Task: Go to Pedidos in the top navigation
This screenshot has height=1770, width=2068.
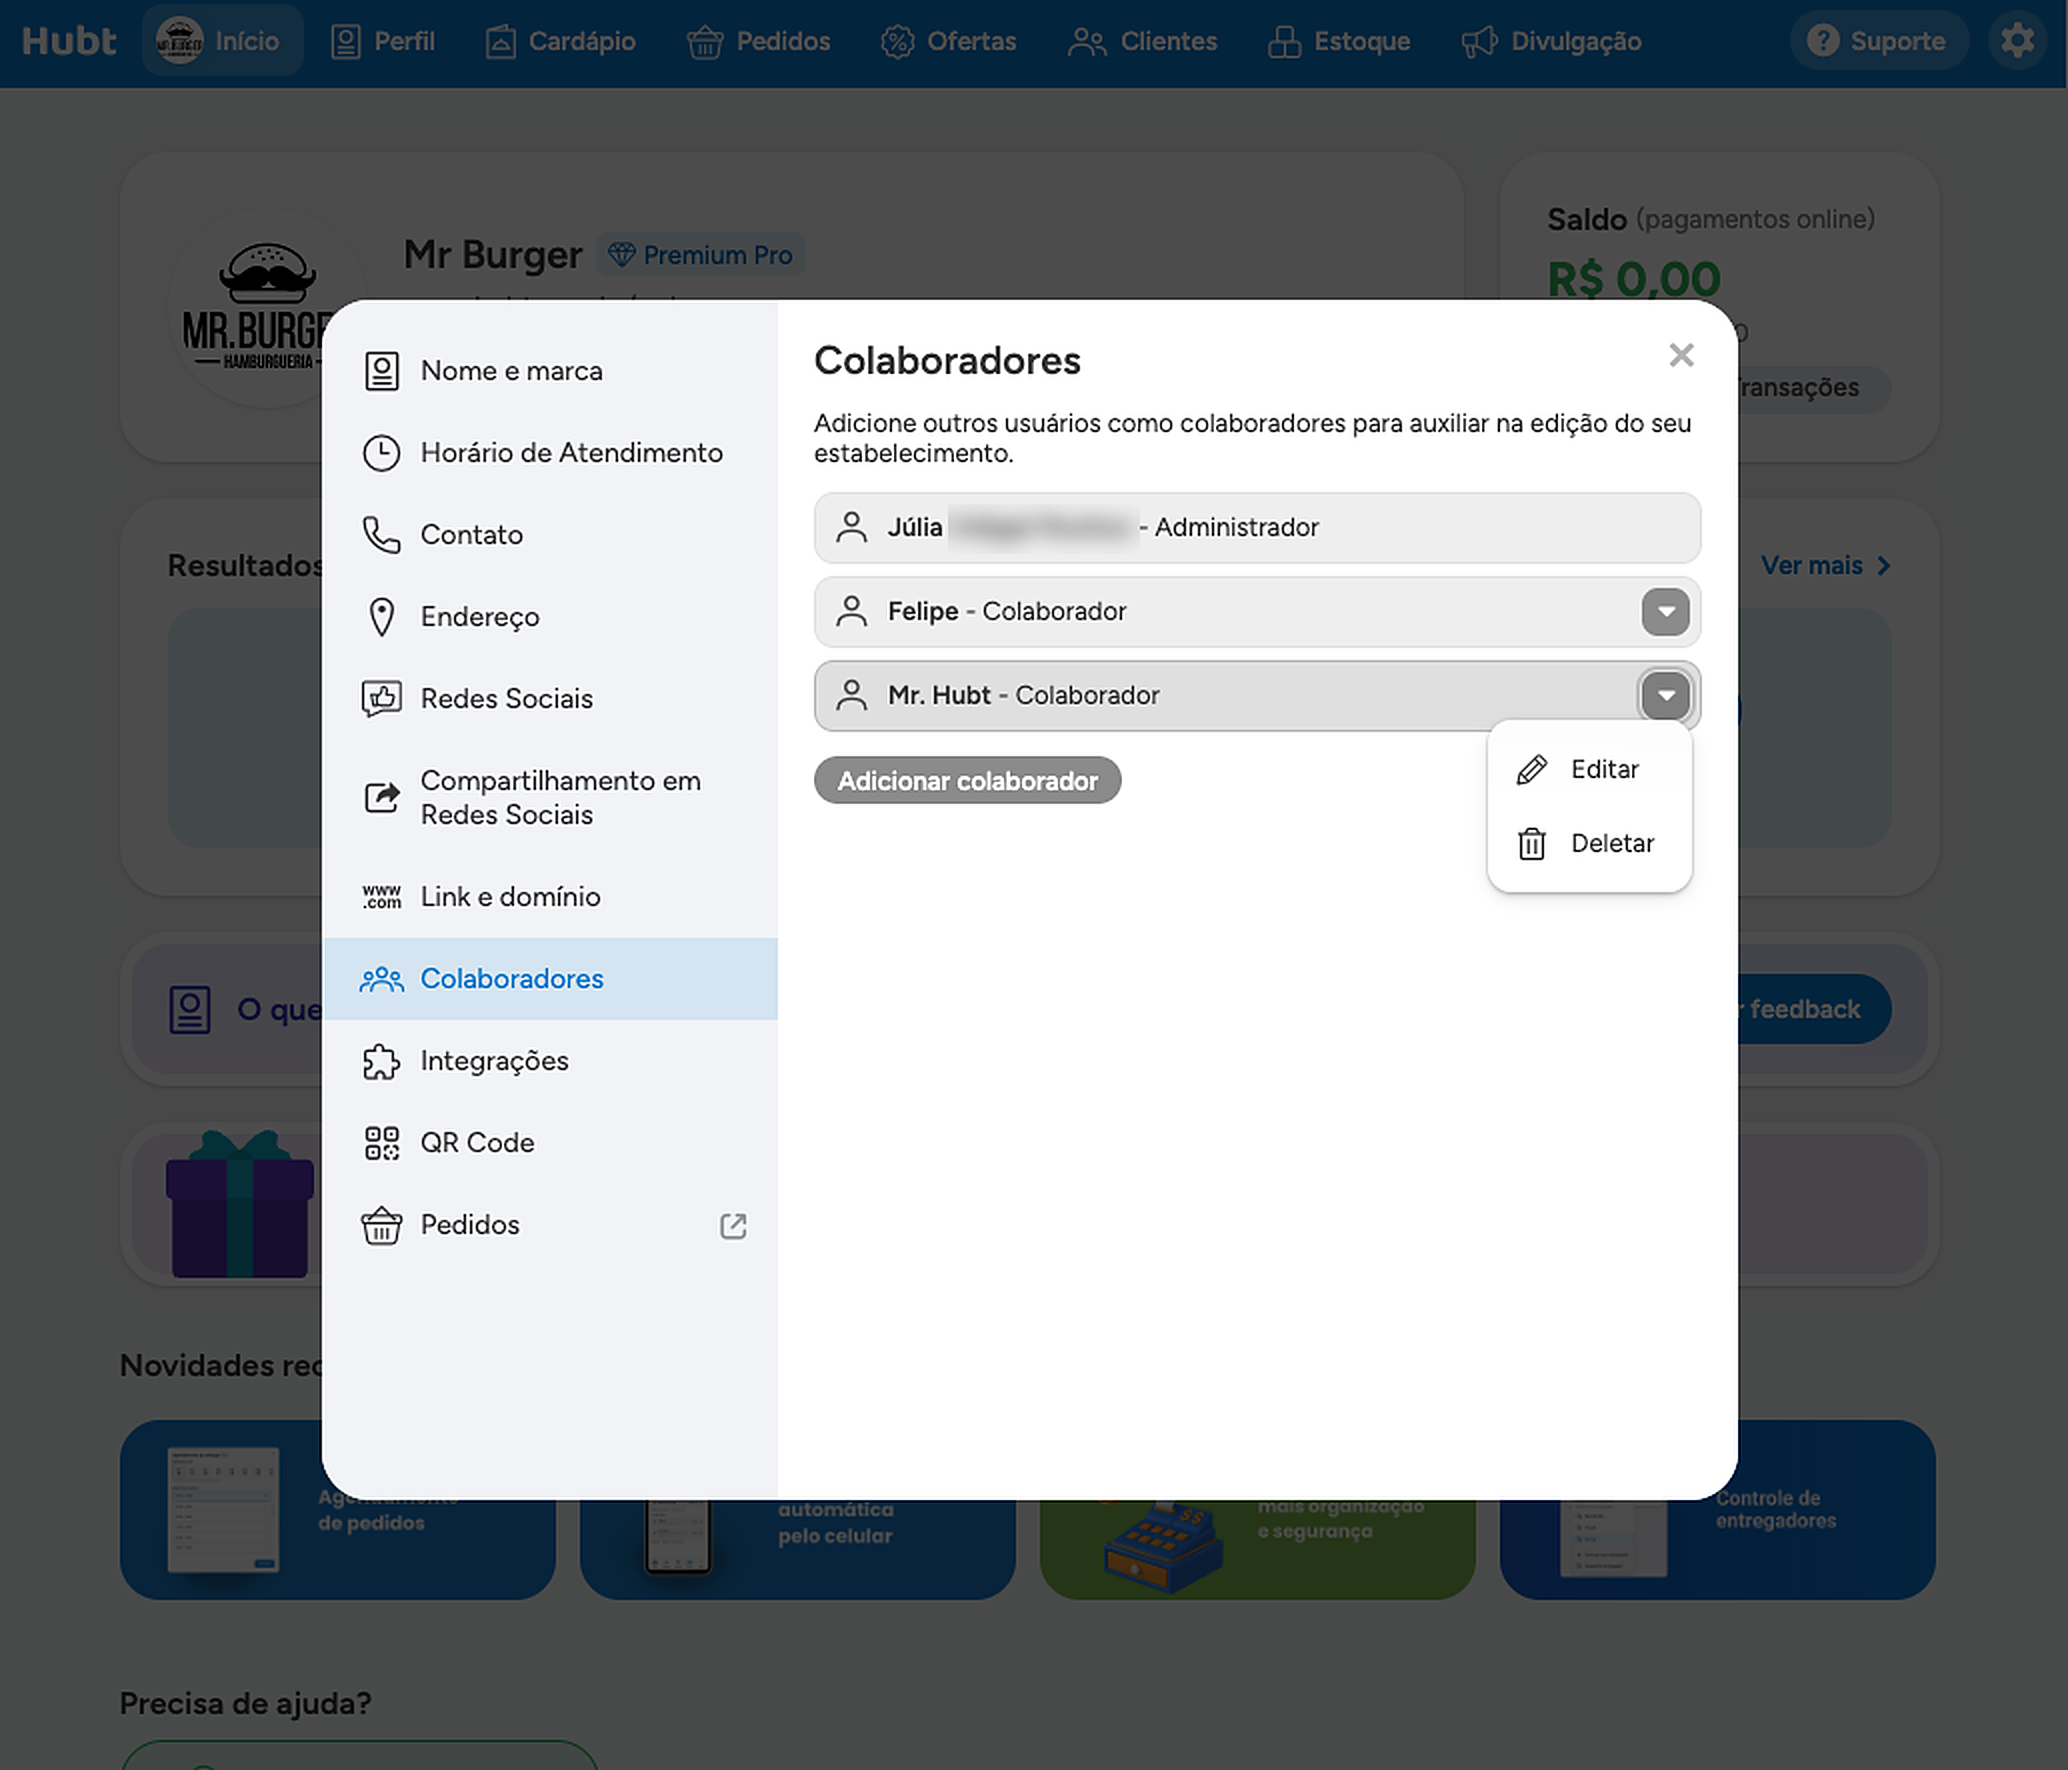Action: pos(759,41)
